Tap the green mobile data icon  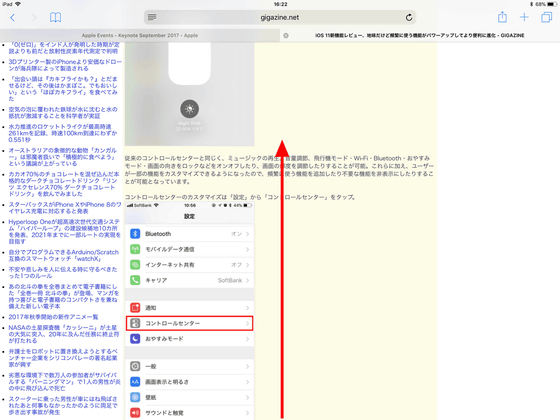135,249
